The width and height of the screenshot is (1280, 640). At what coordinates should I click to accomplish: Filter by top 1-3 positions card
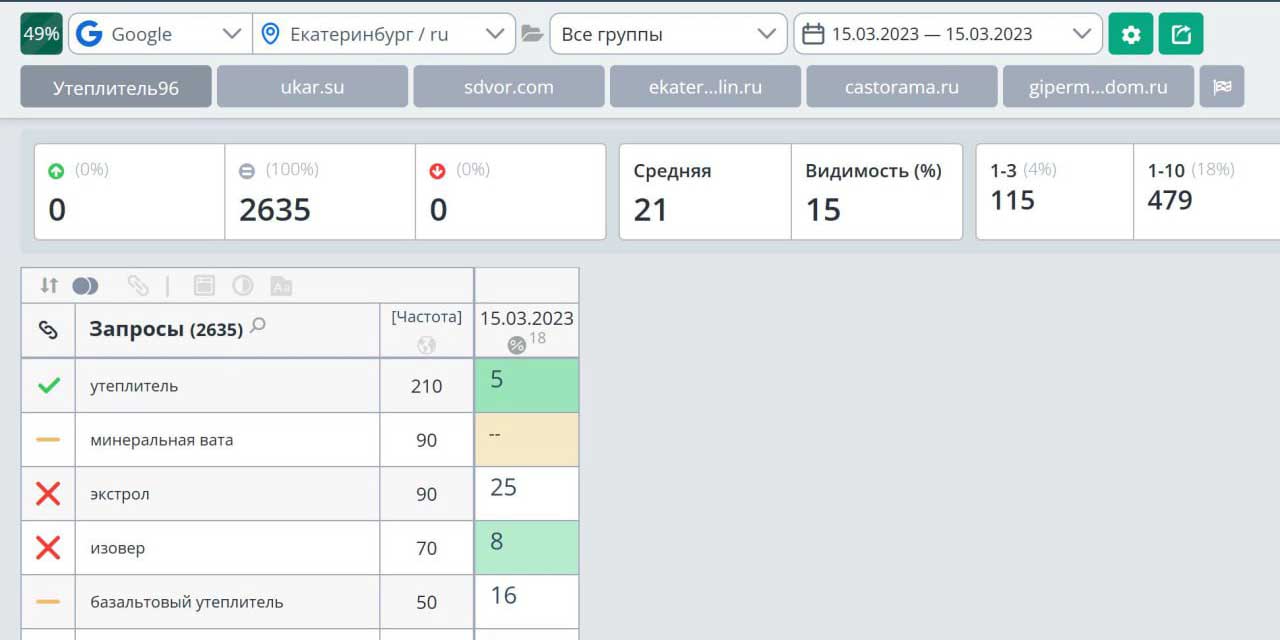coord(1055,192)
